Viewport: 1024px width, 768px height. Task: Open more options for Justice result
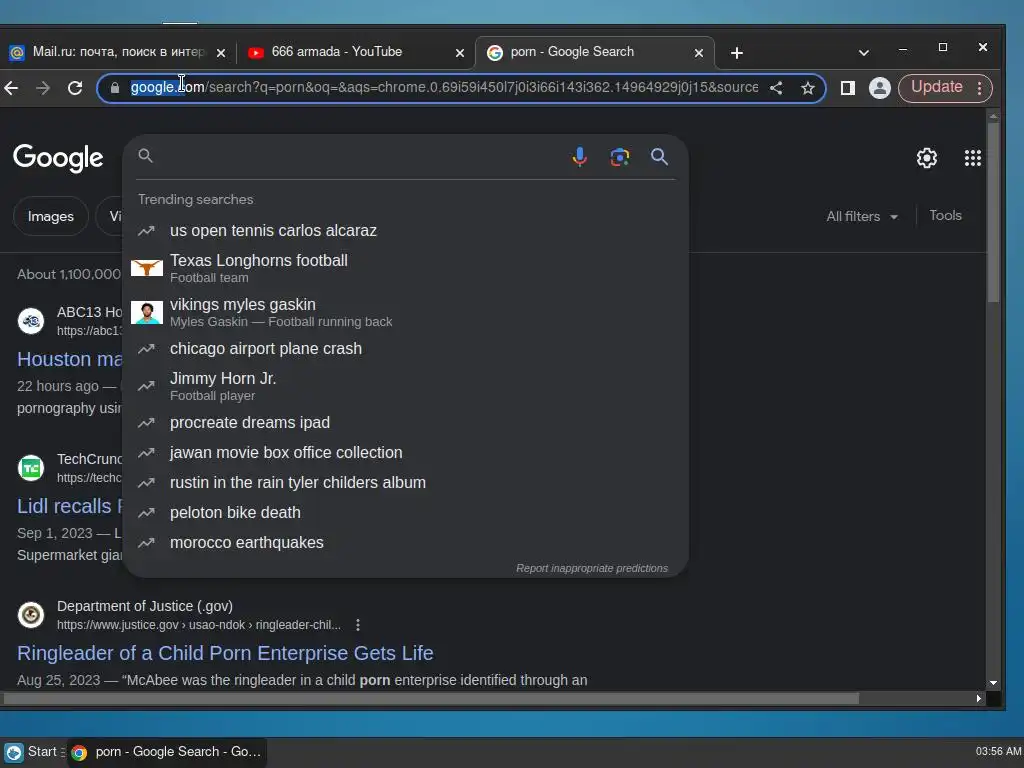click(358, 625)
